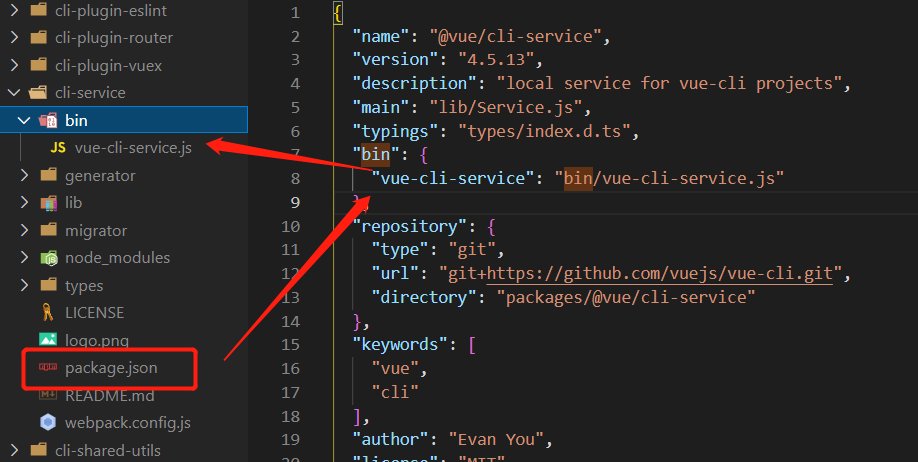Expand the node_modules folder chevron
Viewport: 918px width, 462px height.
coord(25,258)
